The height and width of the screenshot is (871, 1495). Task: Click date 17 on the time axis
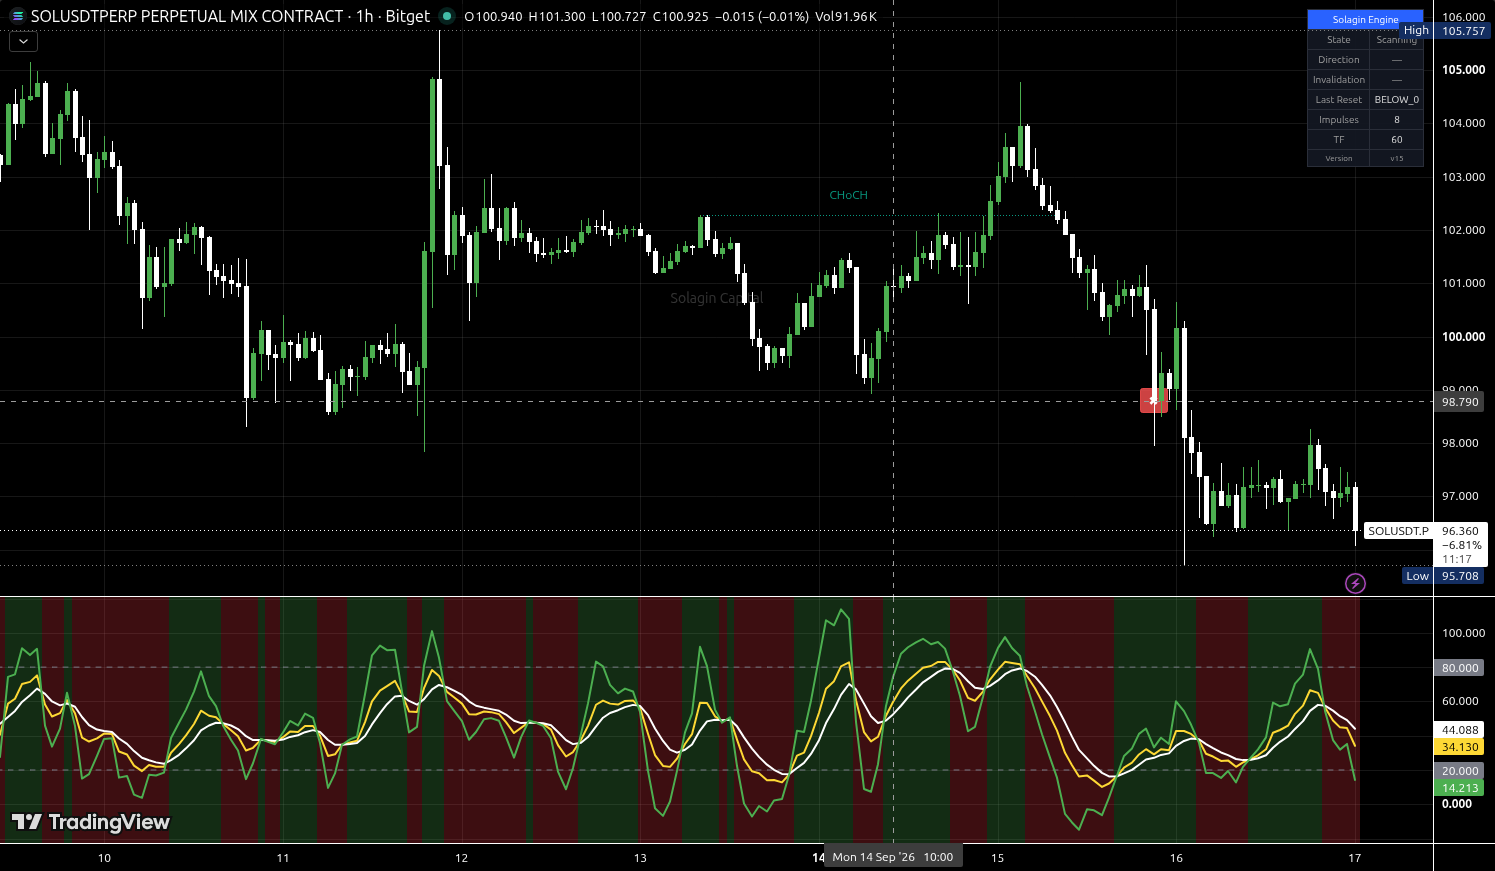[1354, 858]
